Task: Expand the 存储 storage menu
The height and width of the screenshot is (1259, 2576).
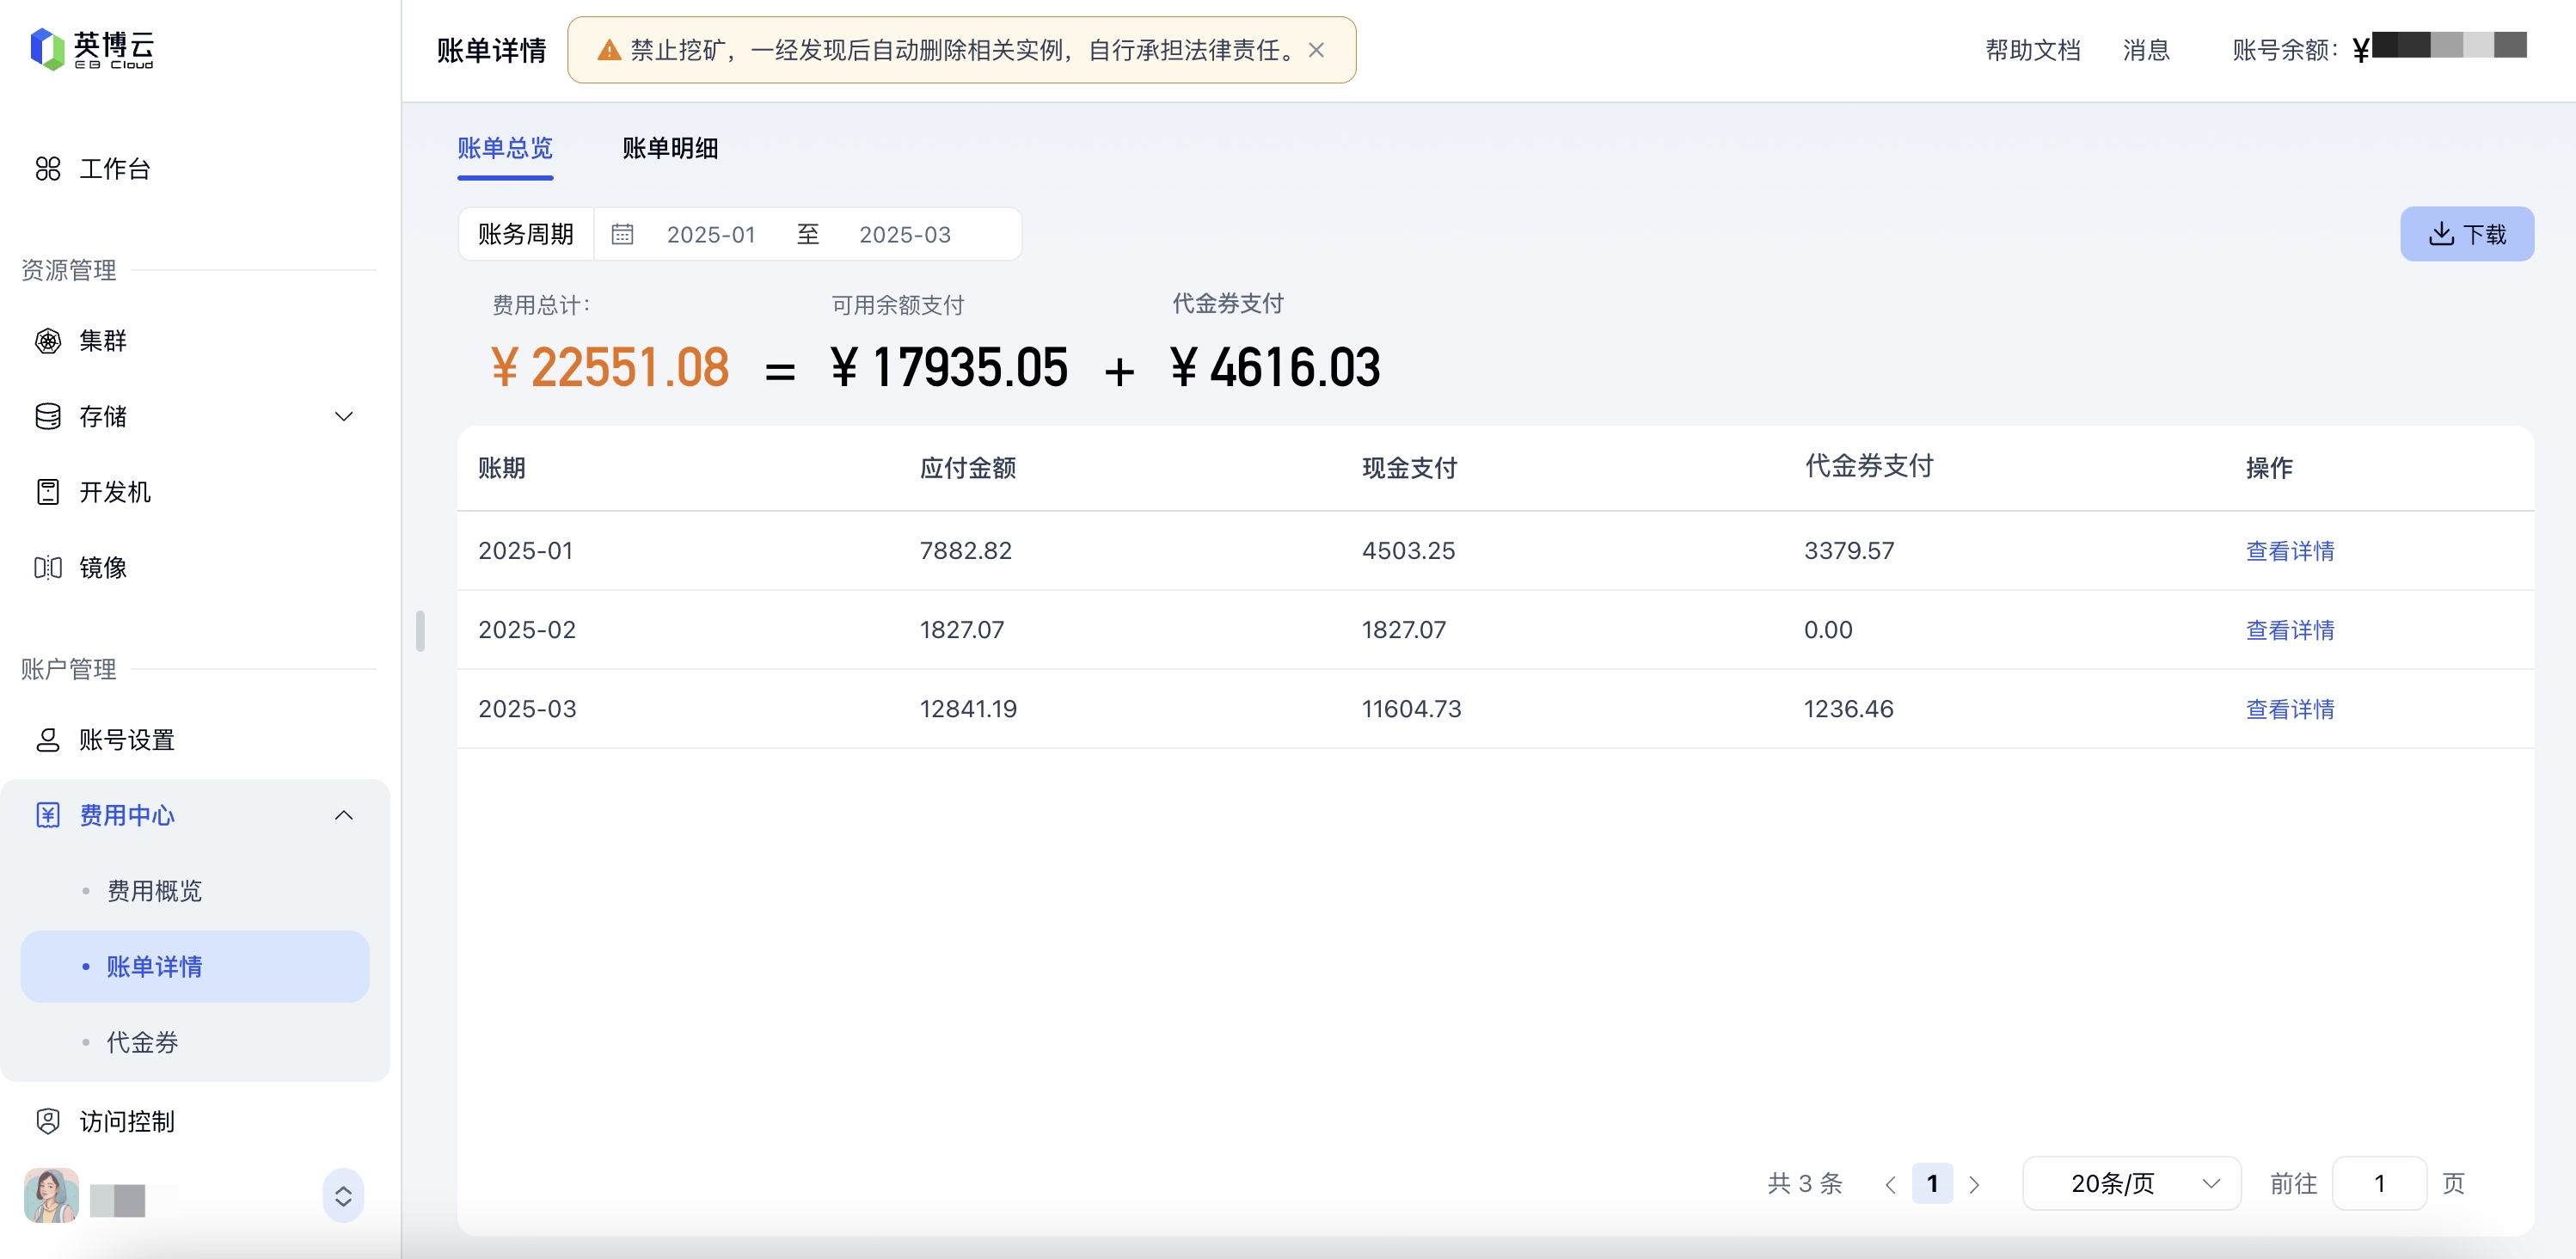Action: pyautogui.click(x=343, y=417)
